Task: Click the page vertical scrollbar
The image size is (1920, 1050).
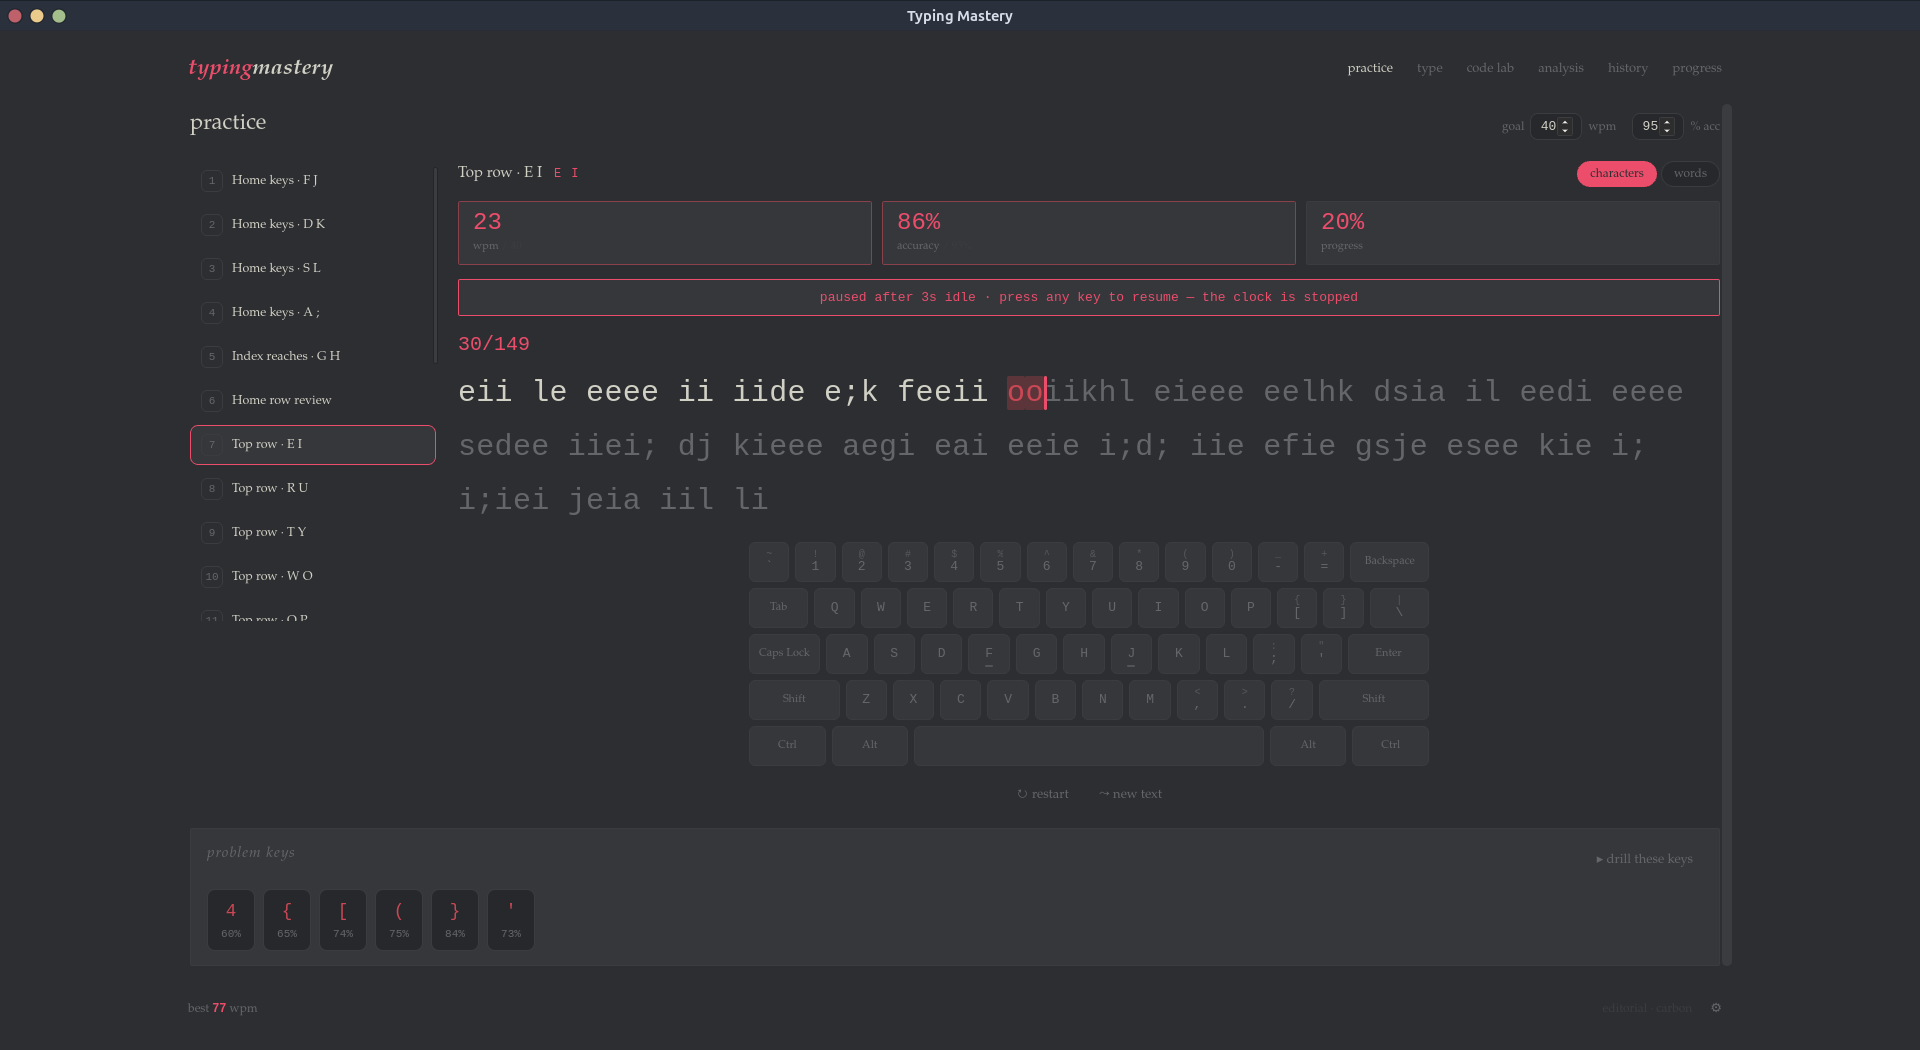Action: coord(1727,535)
